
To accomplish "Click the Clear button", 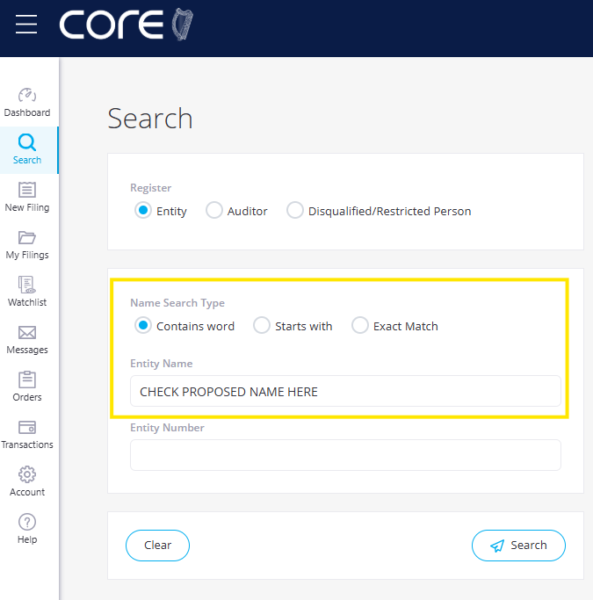I will click(158, 545).
